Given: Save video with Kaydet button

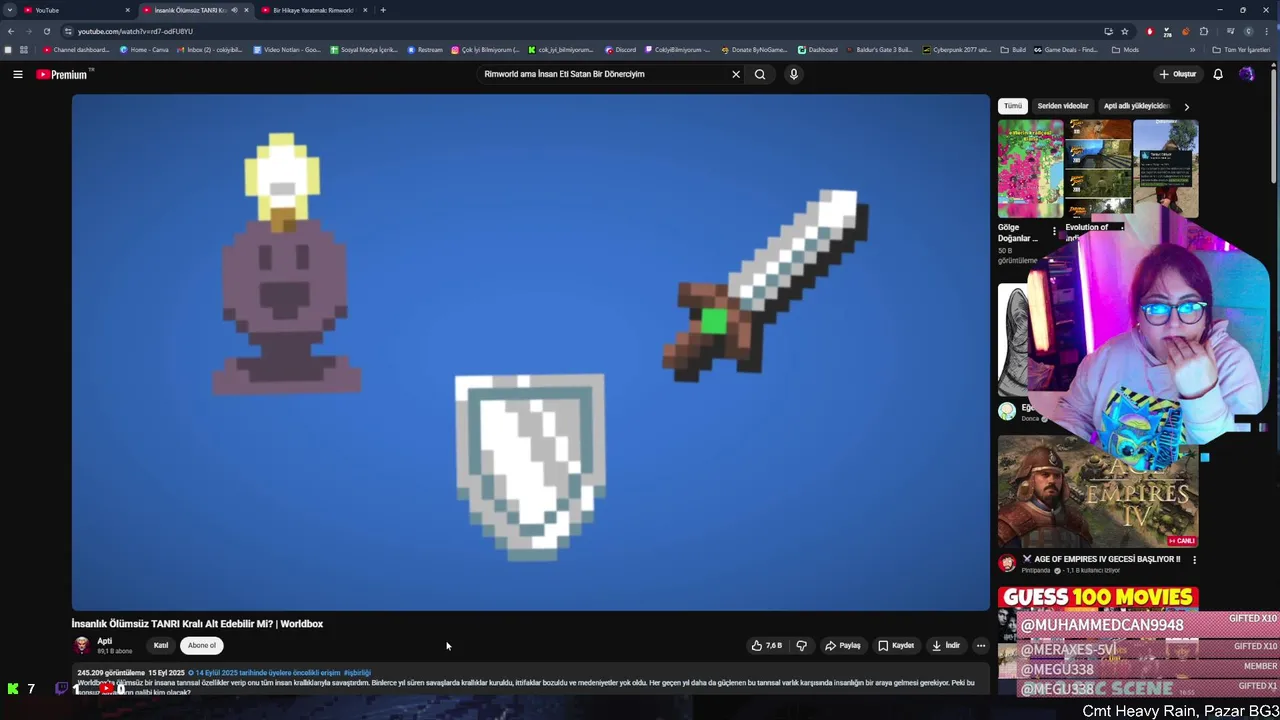Looking at the screenshot, I should click(896, 646).
